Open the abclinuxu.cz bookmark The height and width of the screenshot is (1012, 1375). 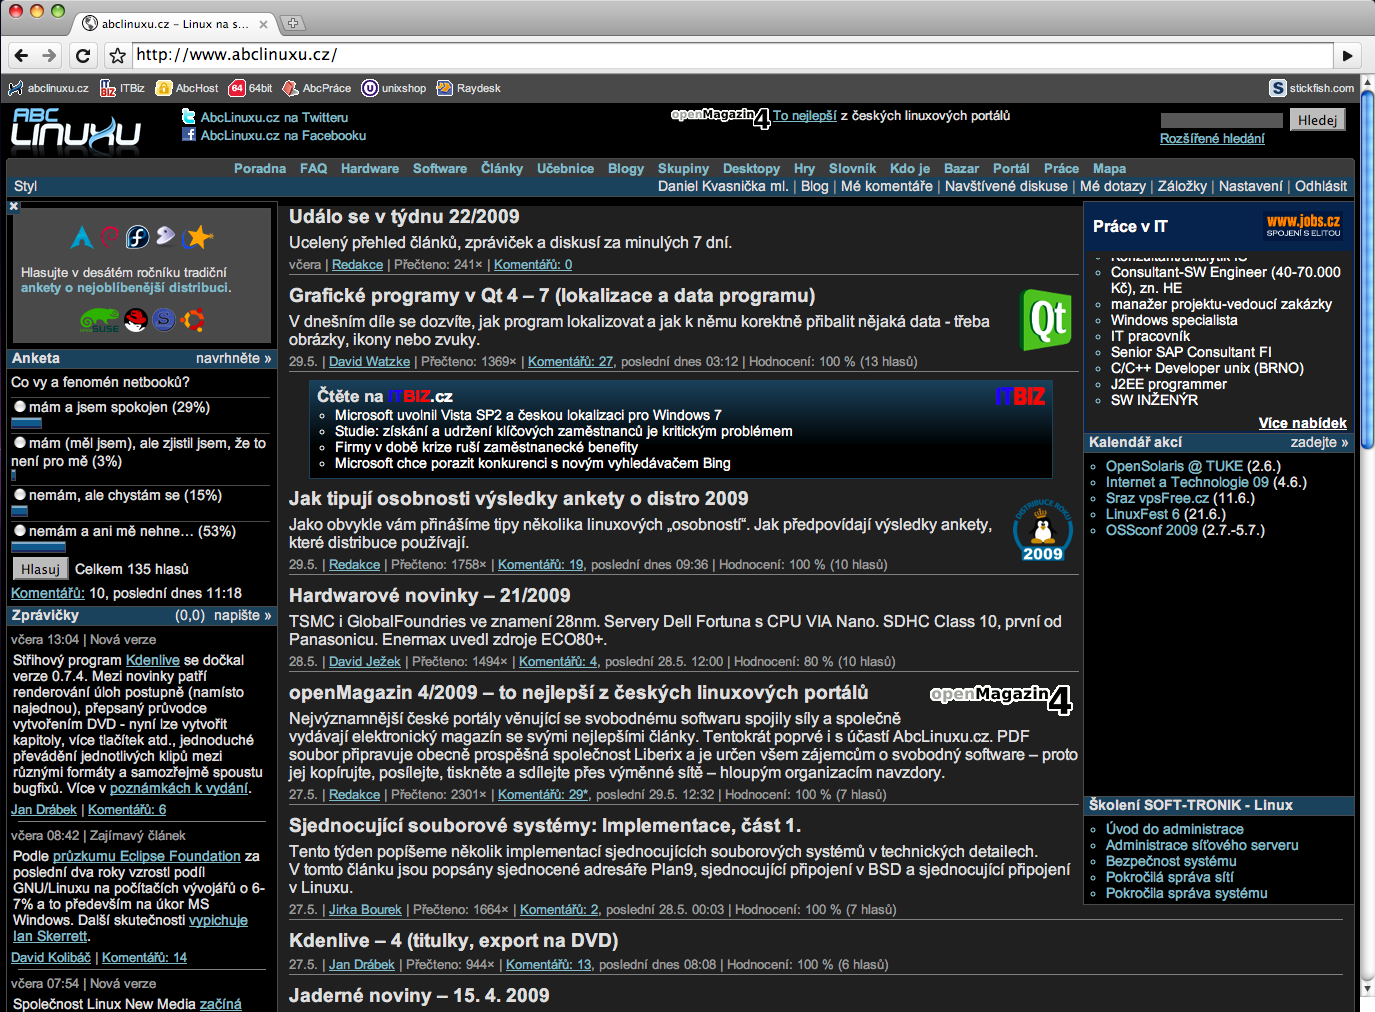click(48, 88)
